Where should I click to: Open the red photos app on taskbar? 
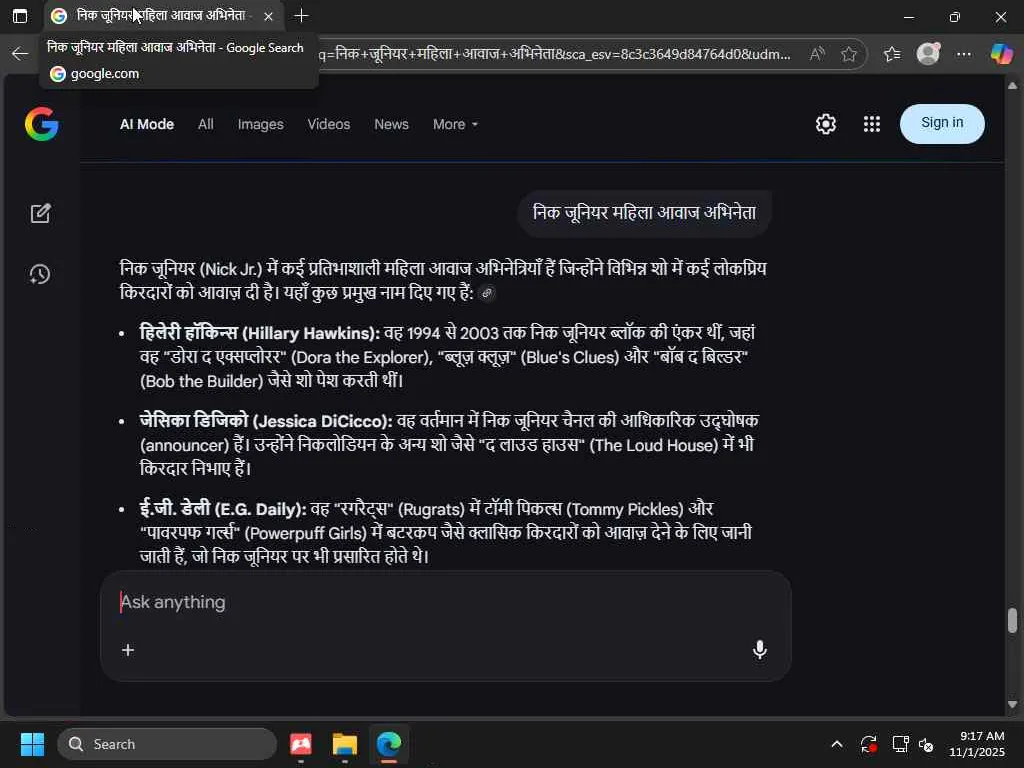click(300, 744)
